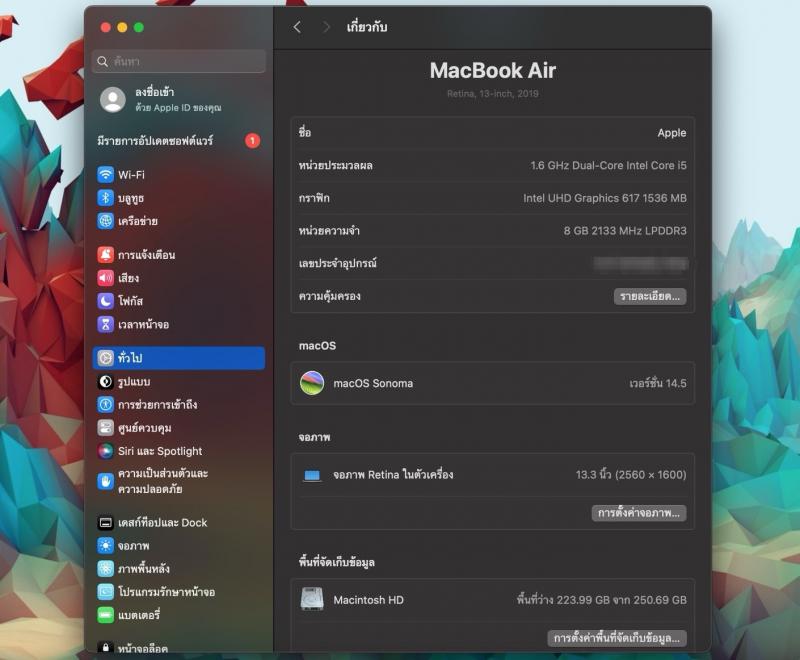Open Accessibility (การช่วยการเข้าถึง) icon
800x660 pixels.
106,404
